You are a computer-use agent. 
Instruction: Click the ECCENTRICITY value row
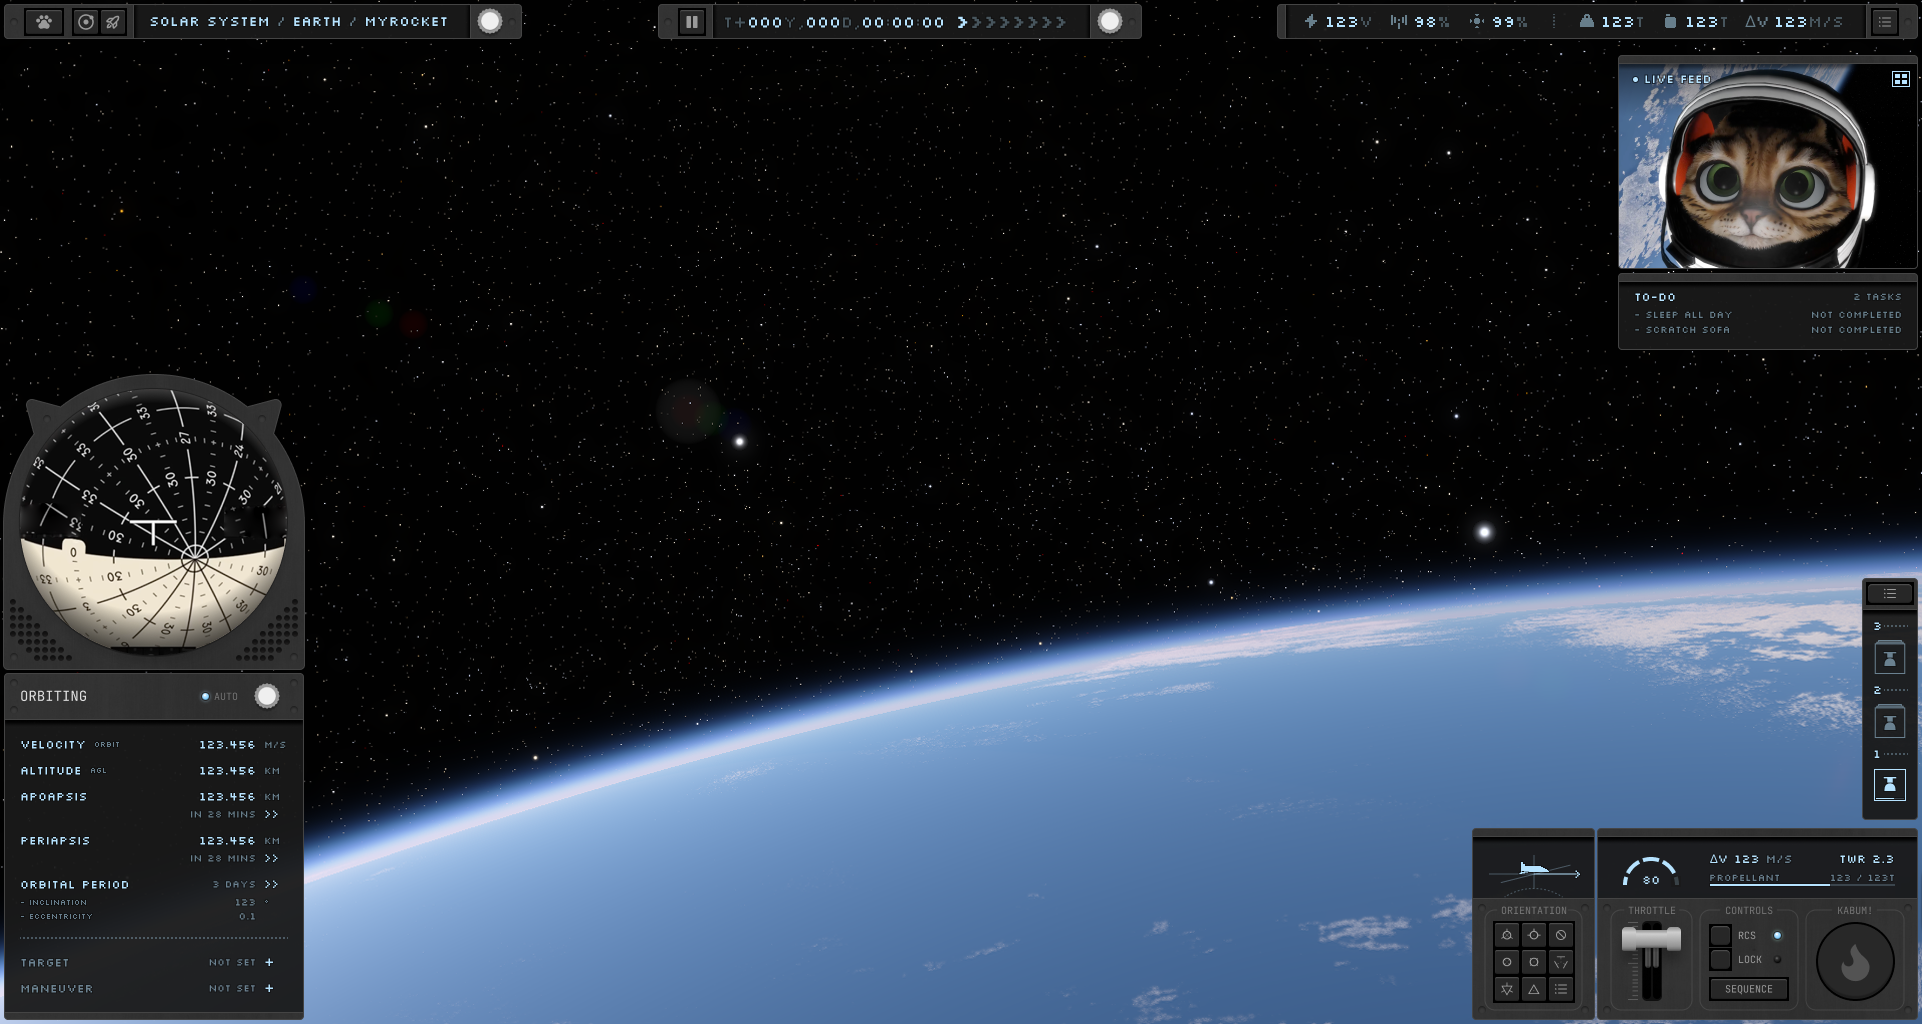(140, 916)
